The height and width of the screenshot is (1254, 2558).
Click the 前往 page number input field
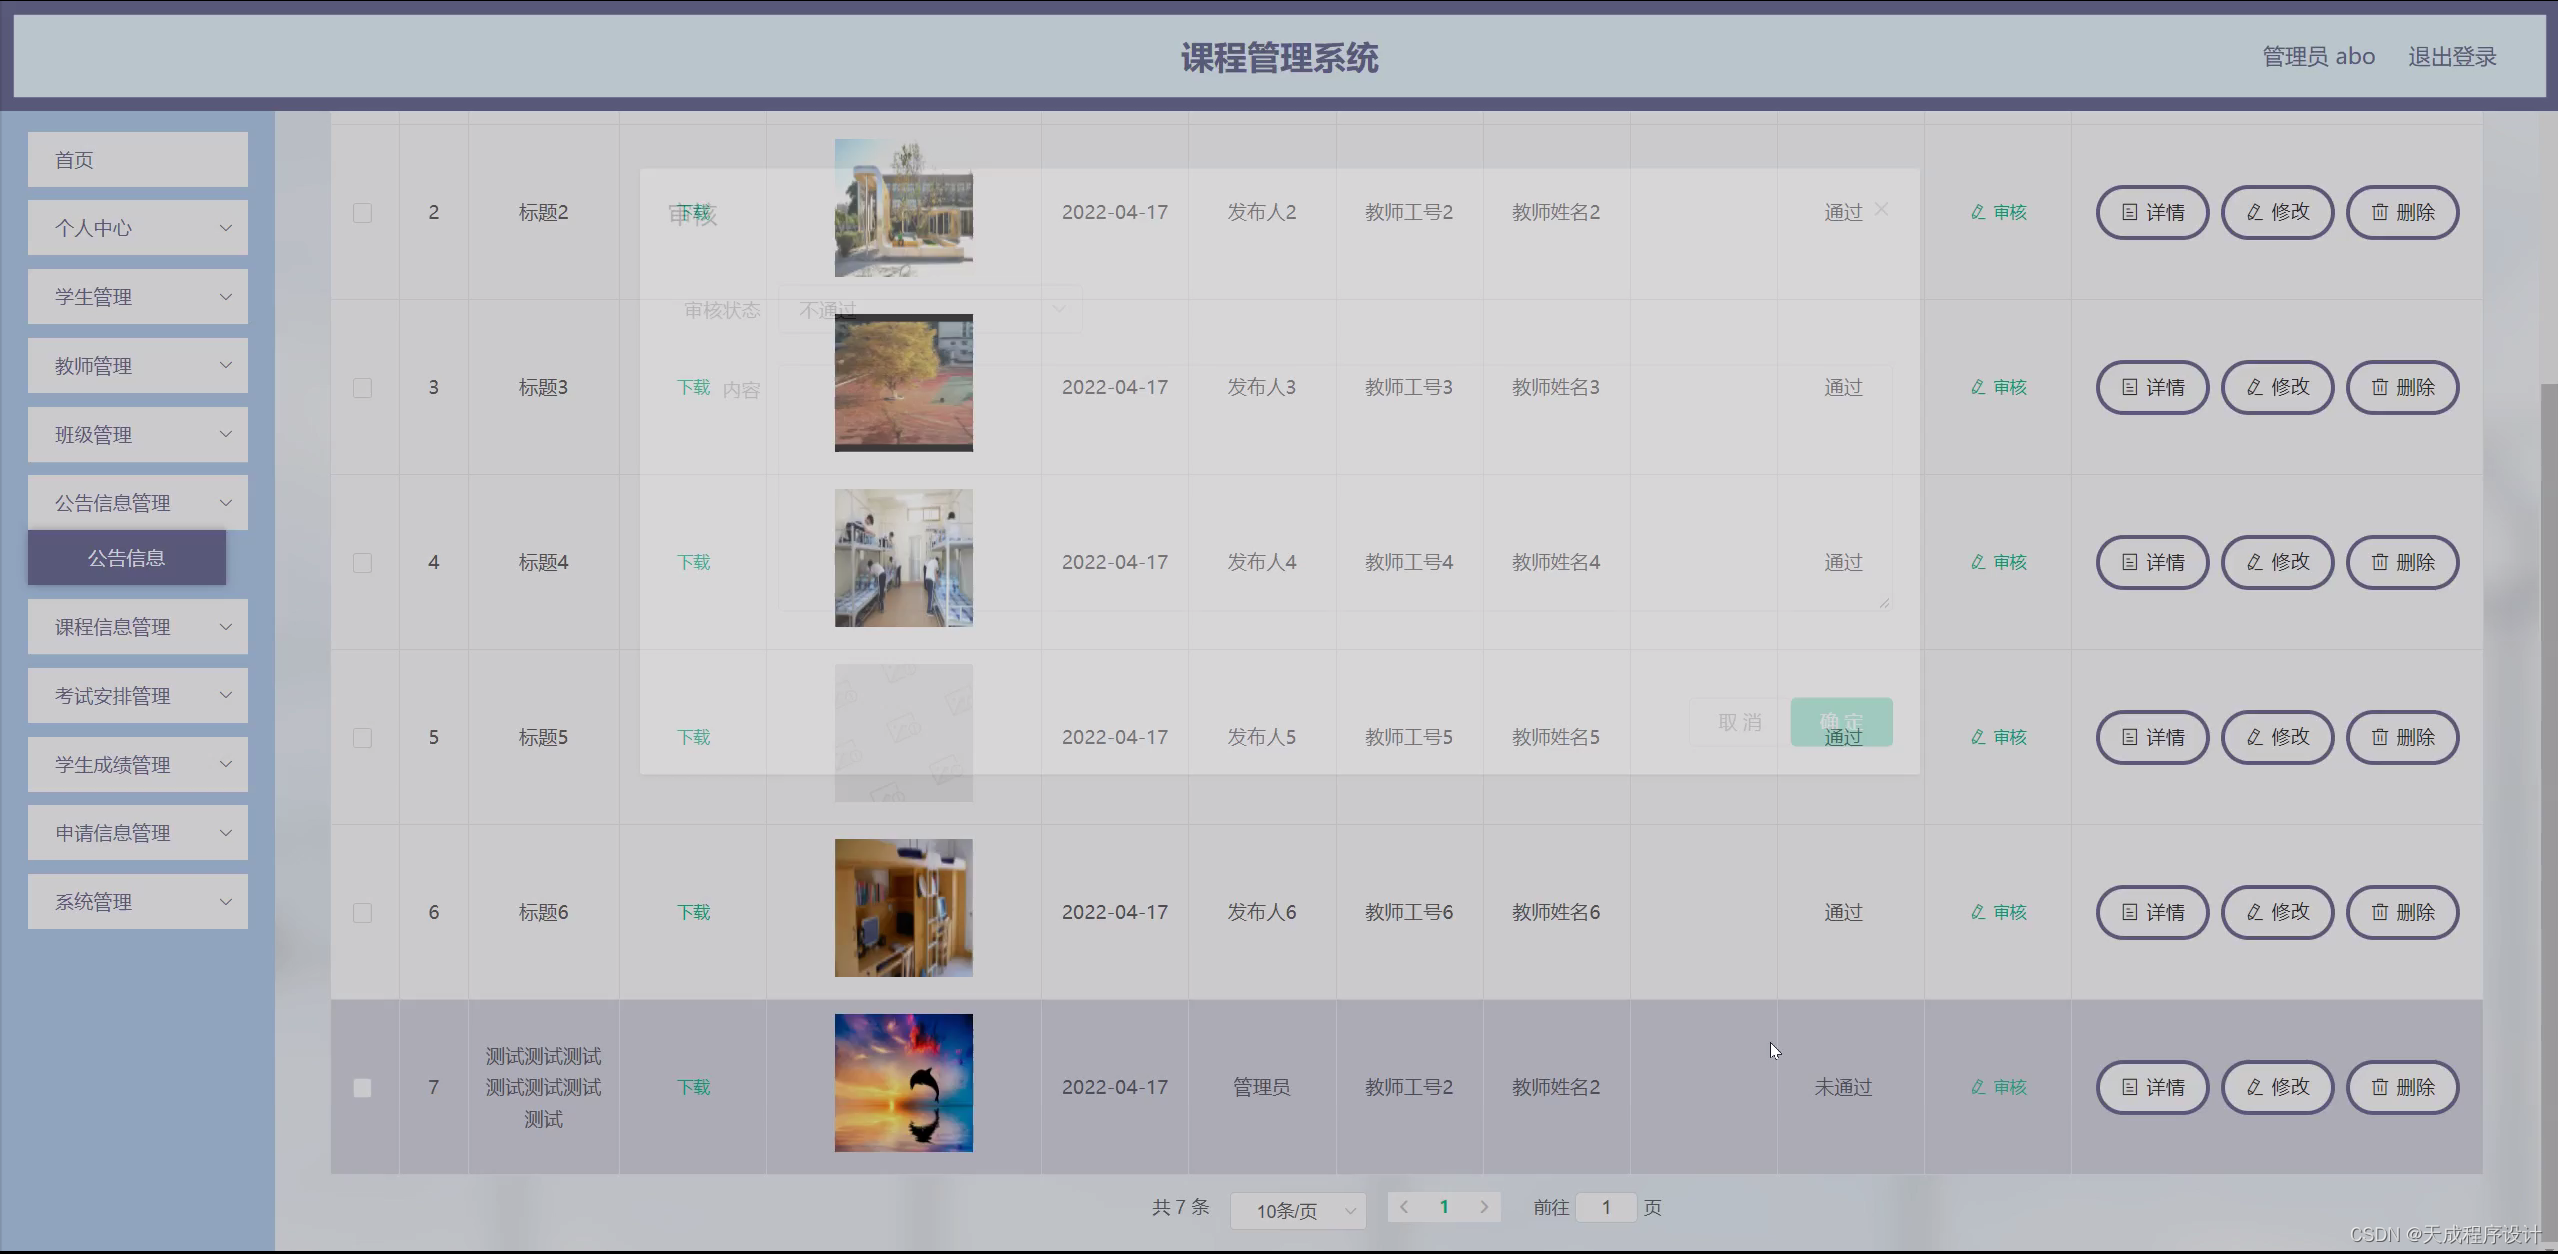tap(1605, 1207)
